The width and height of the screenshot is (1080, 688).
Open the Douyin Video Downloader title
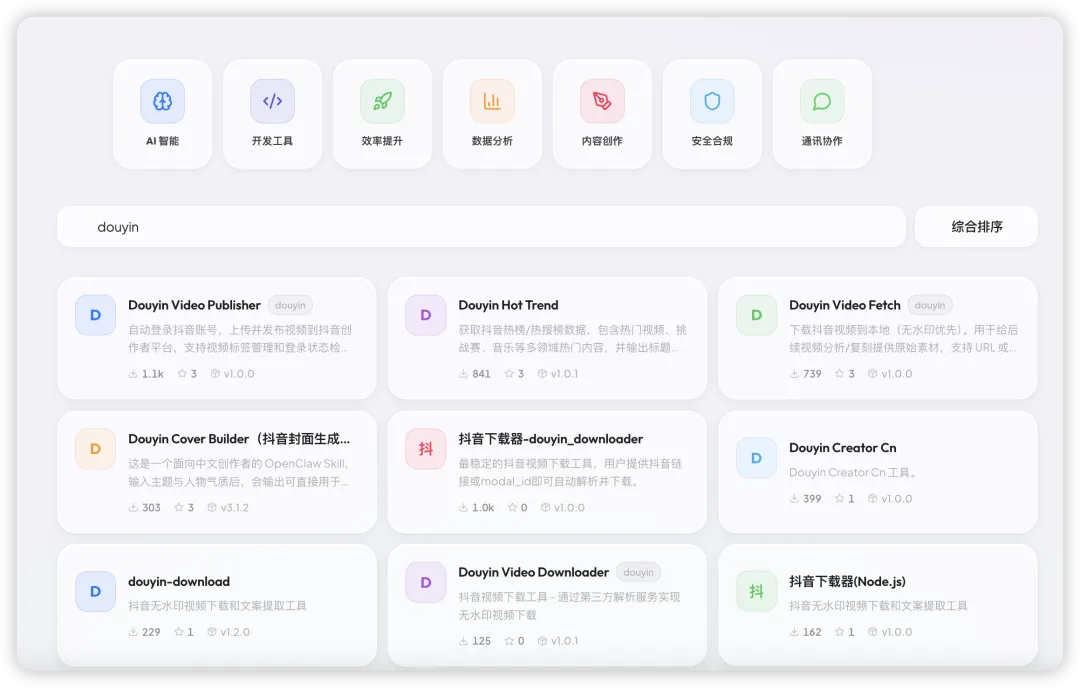(534, 572)
